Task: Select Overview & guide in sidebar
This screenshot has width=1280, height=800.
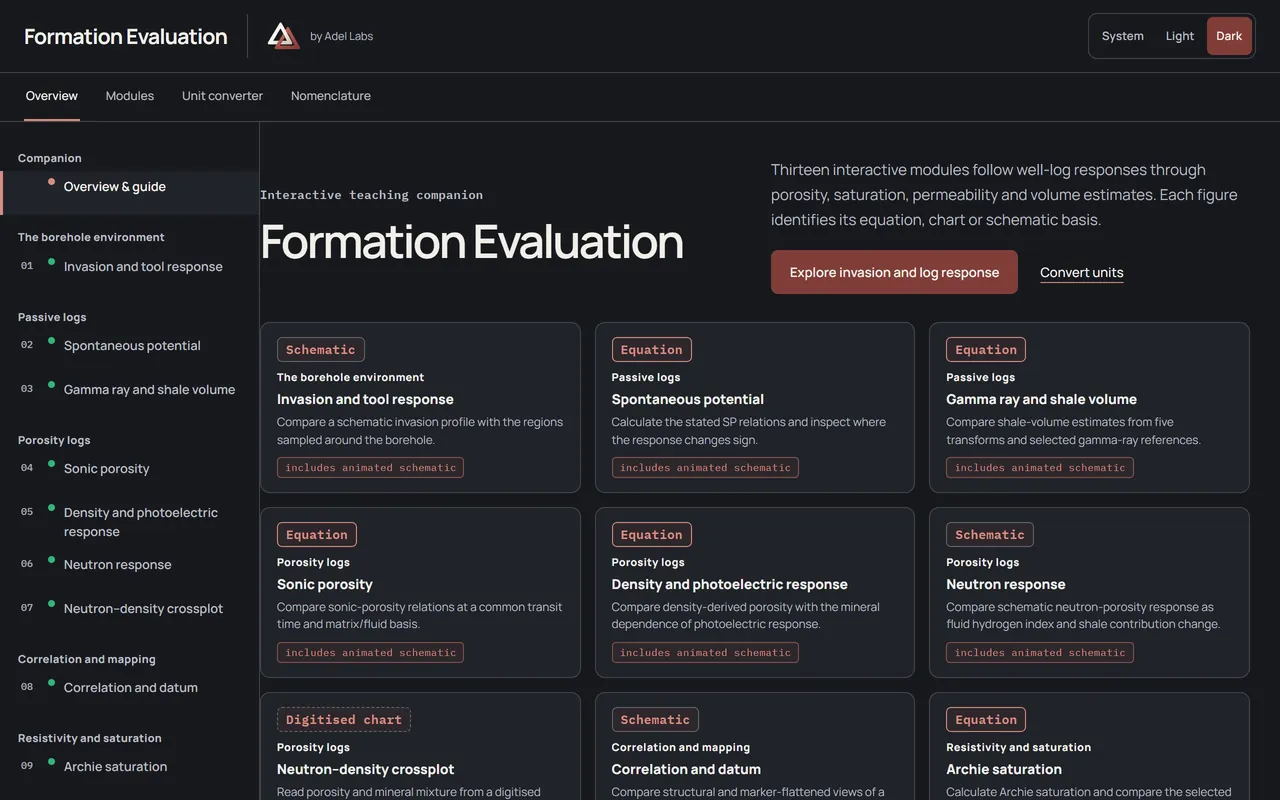Action: [x=130, y=193]
